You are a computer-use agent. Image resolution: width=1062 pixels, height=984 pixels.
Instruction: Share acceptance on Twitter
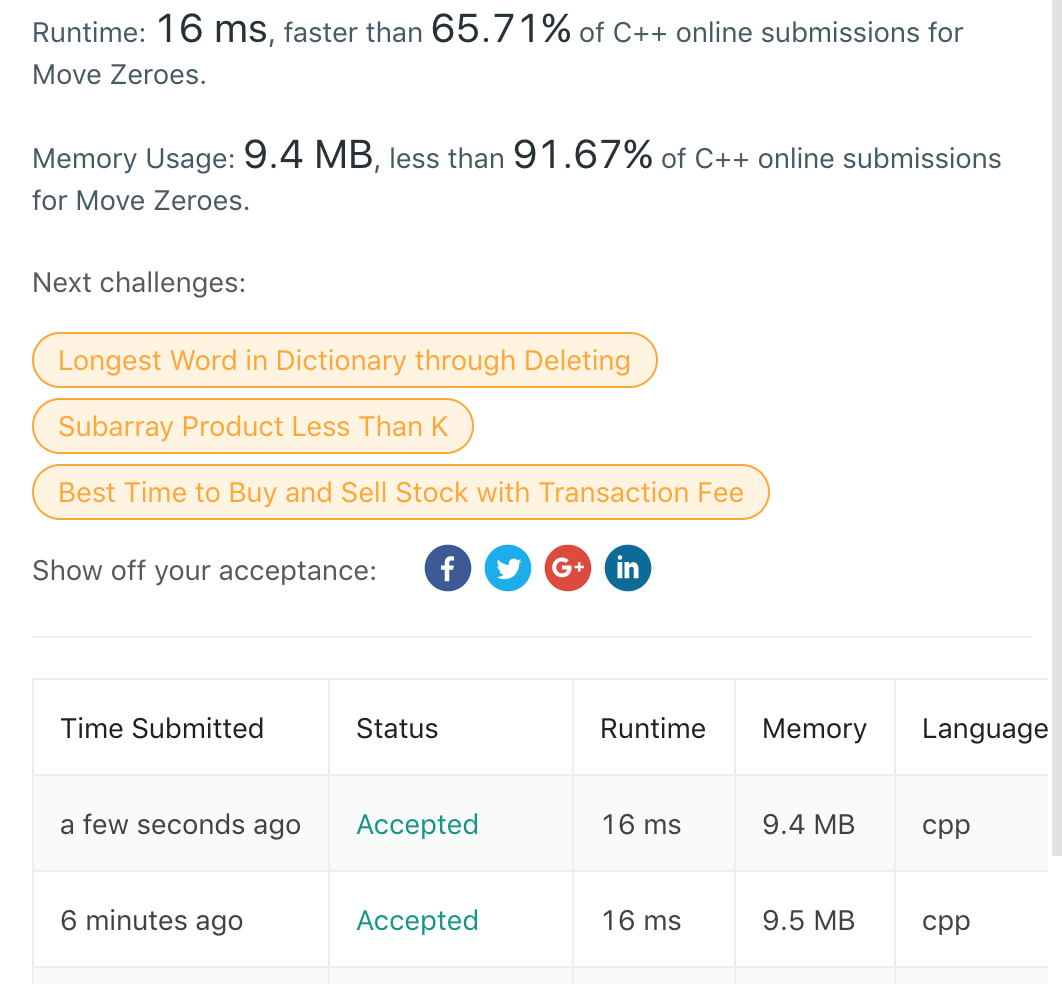point(508,569)
